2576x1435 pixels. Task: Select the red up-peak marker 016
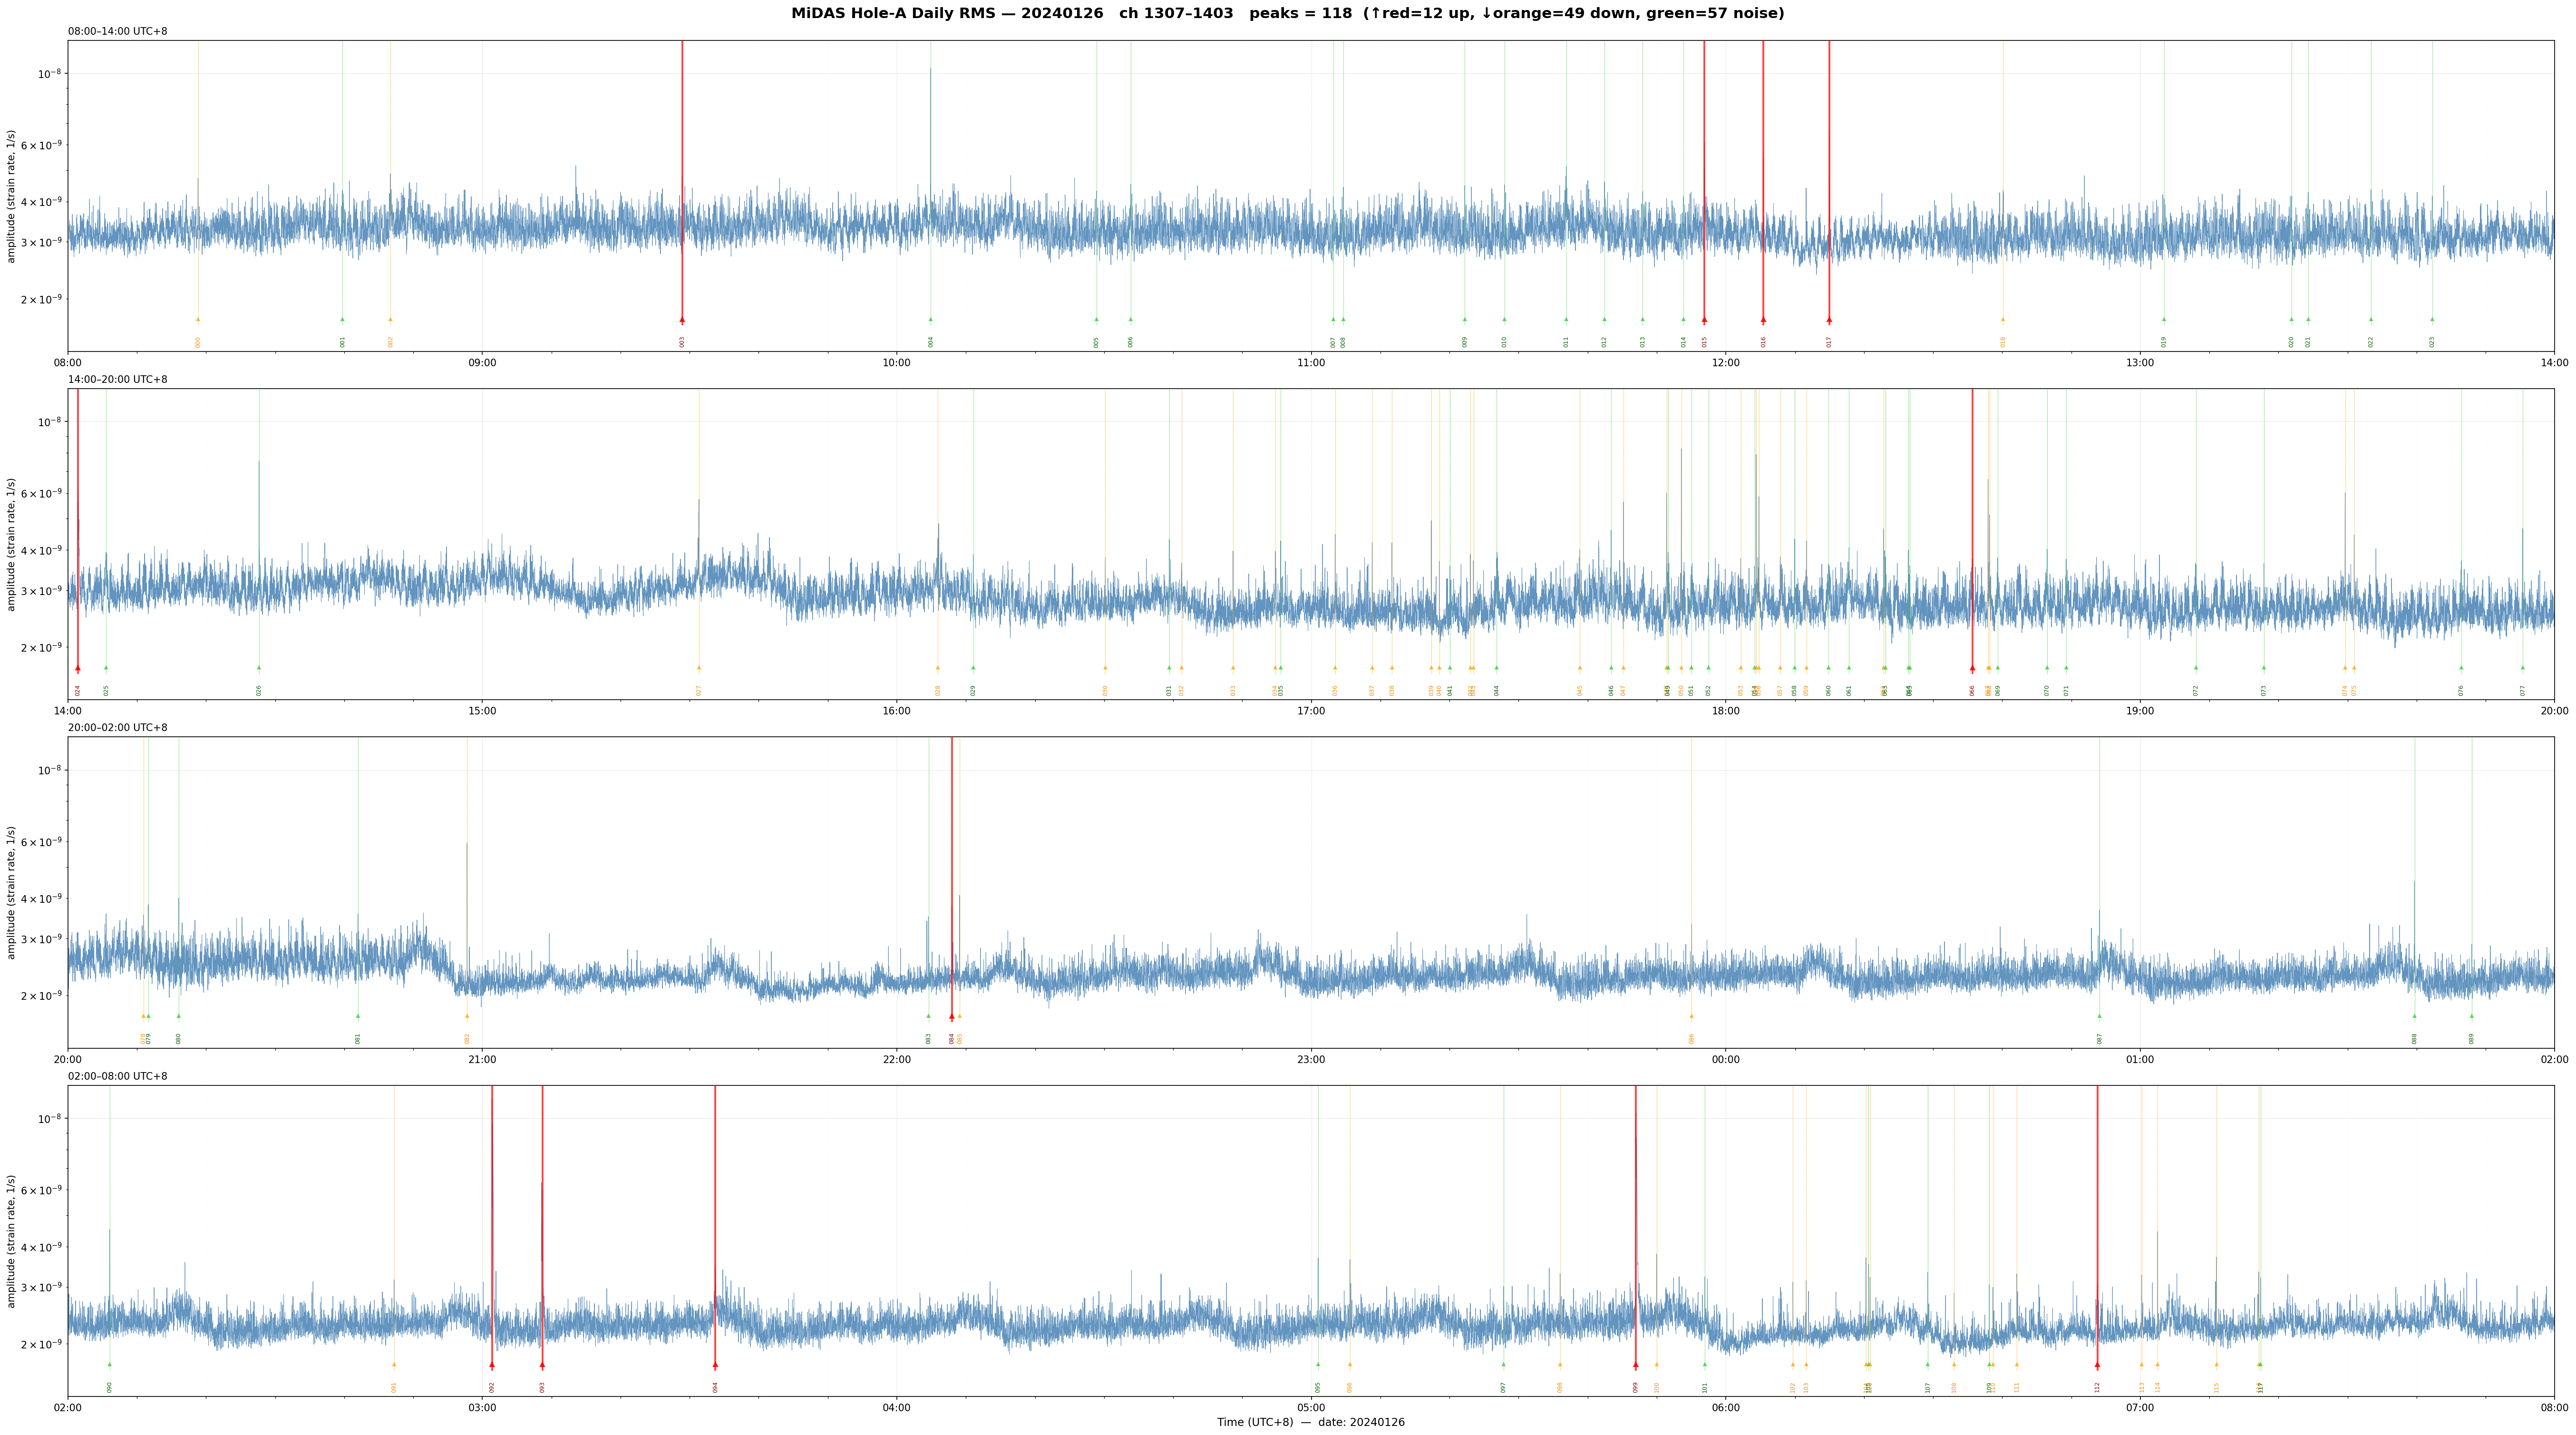click(1763, 320)
